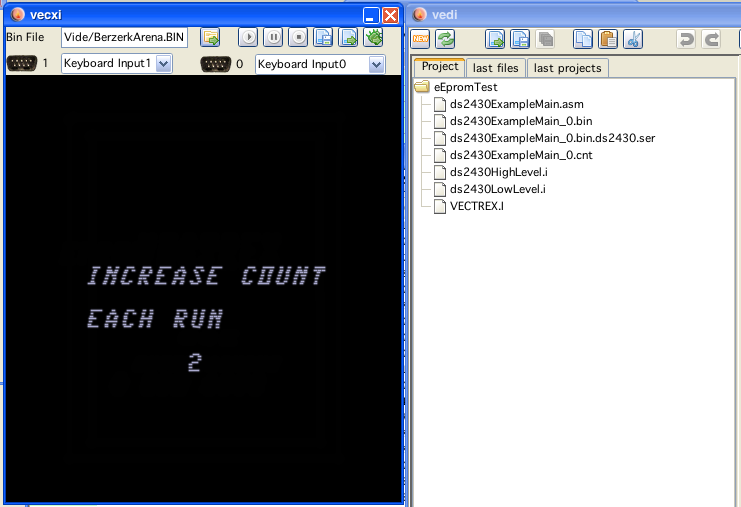This screenshot has height=507, width=741.
Task: Select VECTREX.I file in tree
Action: [476, 206]
